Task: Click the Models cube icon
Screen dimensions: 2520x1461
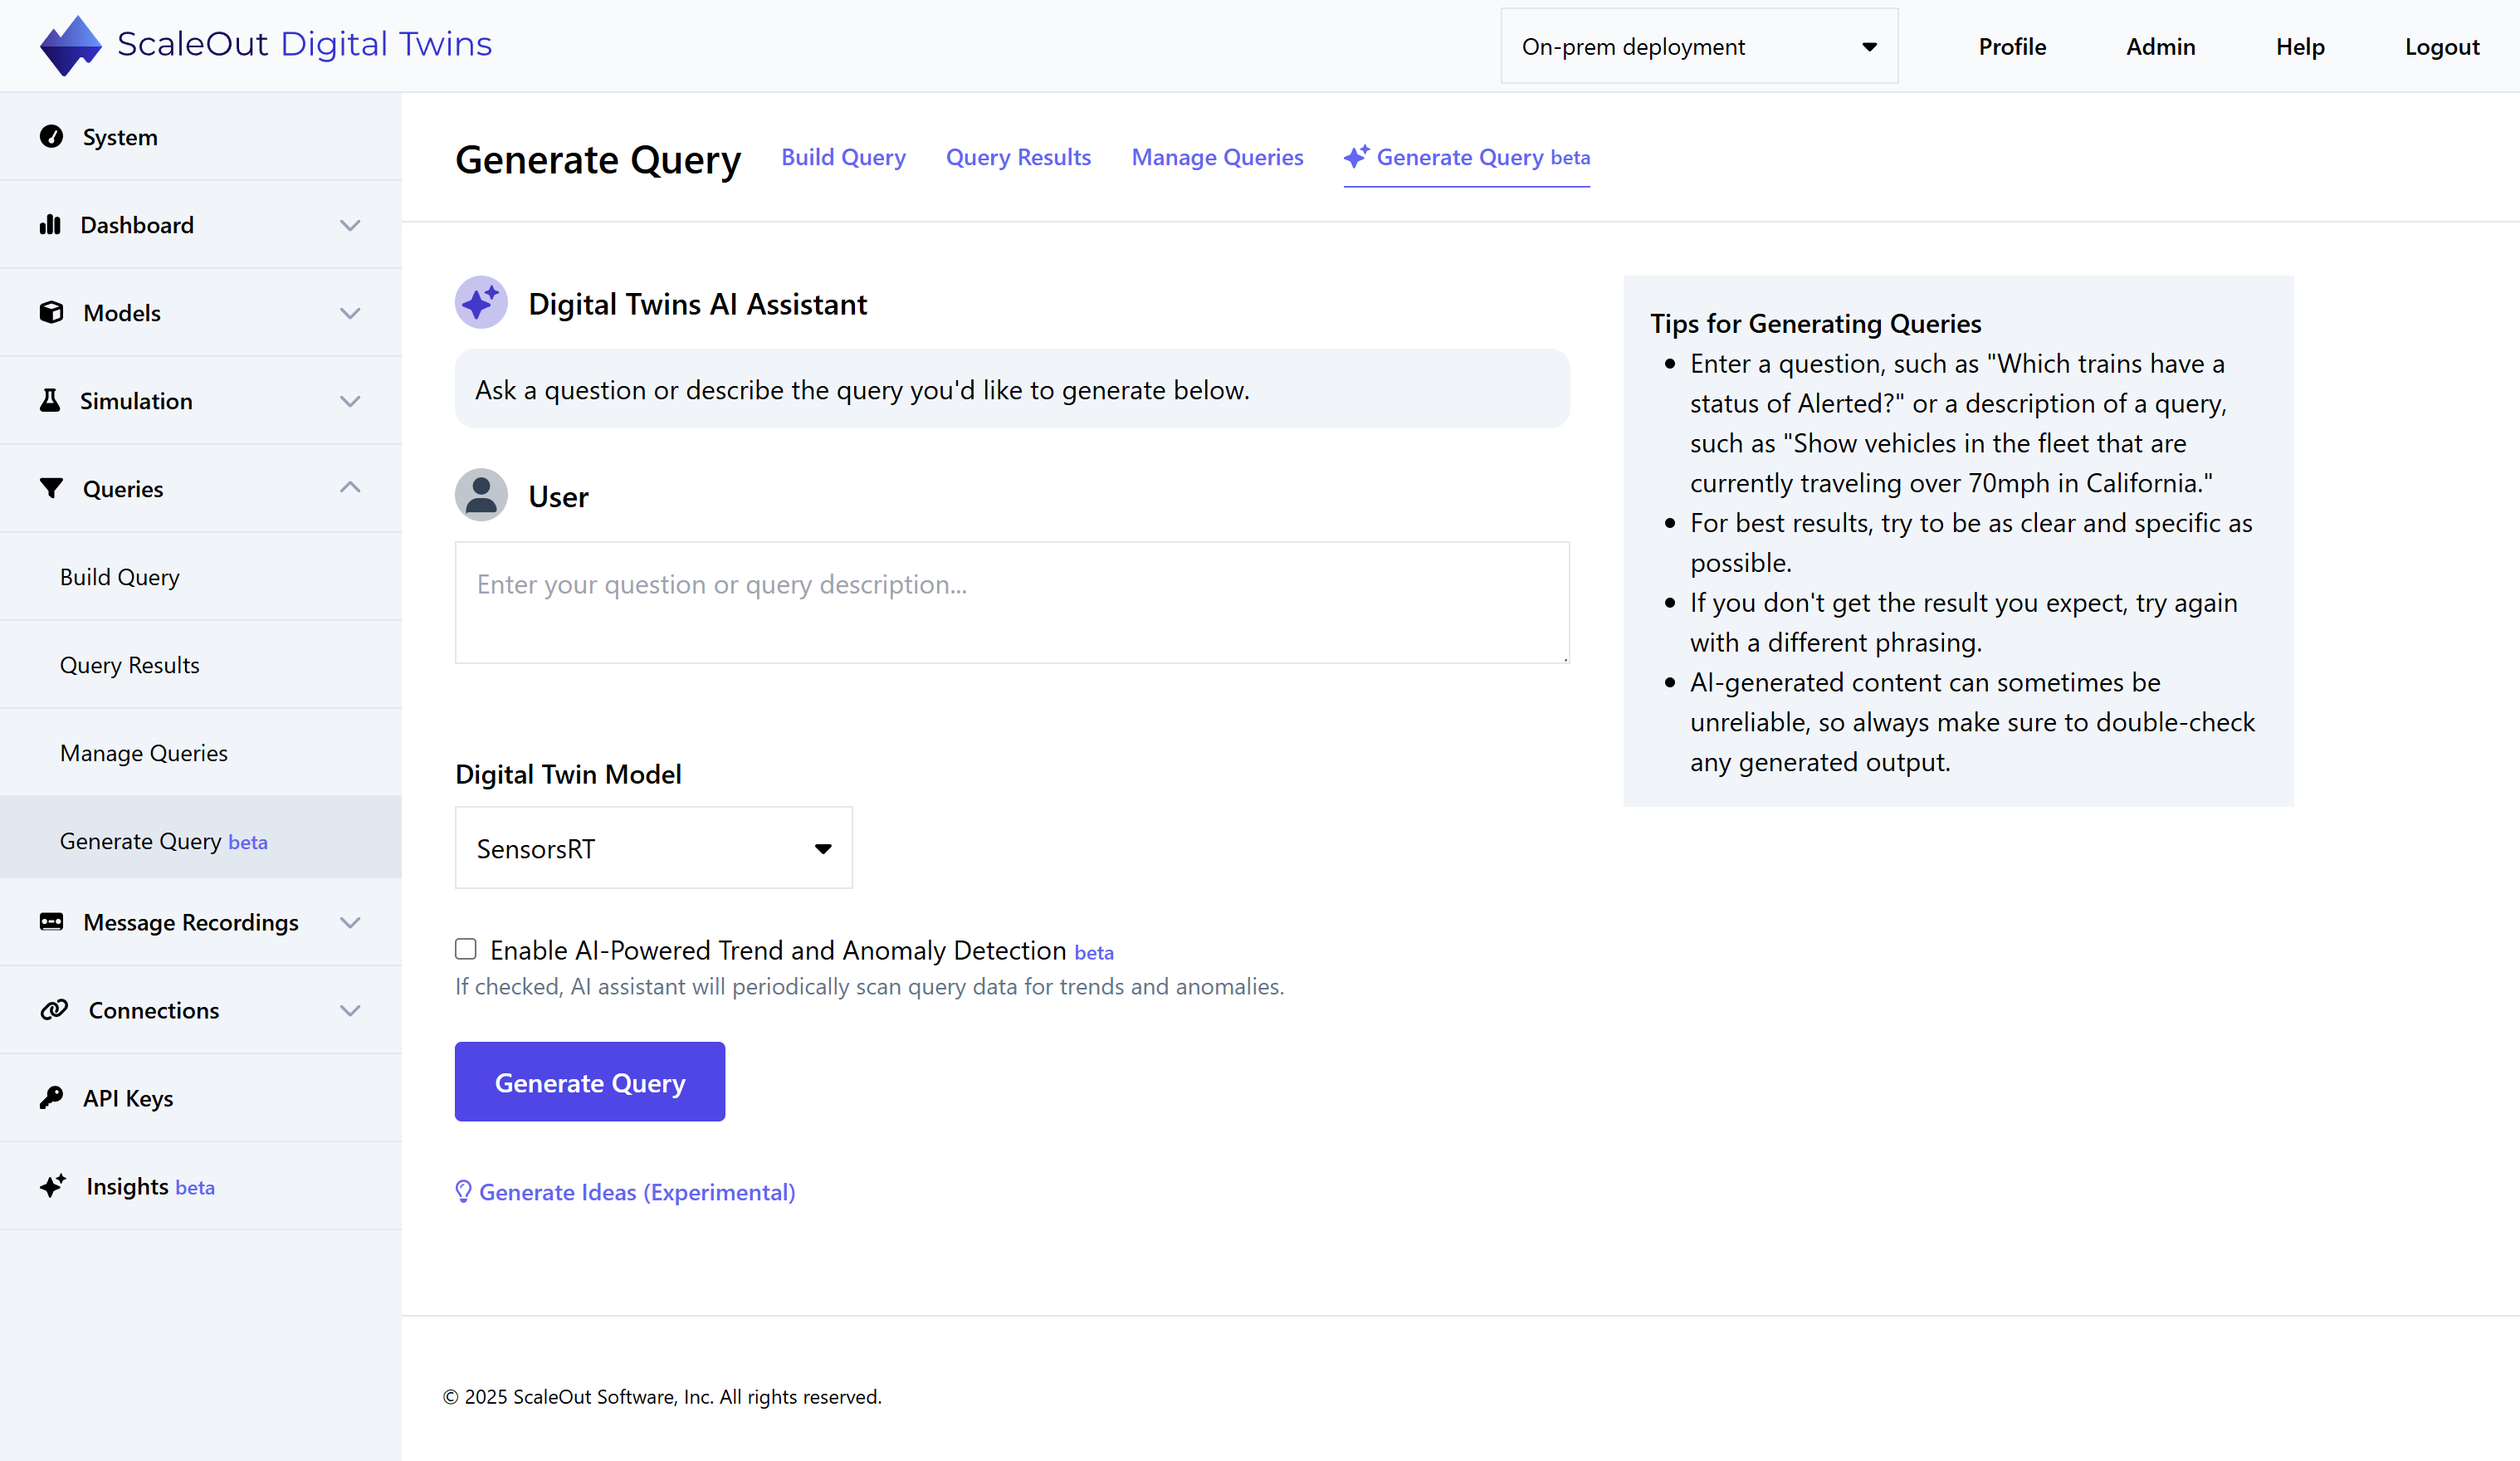Action: click(x=51, y=312)
